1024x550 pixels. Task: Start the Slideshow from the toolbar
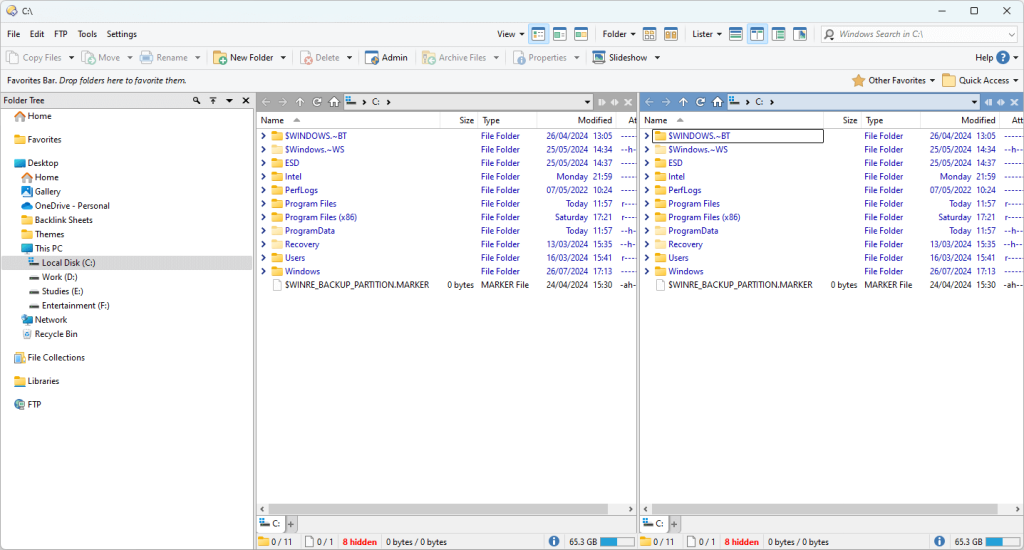coord(620,58)
